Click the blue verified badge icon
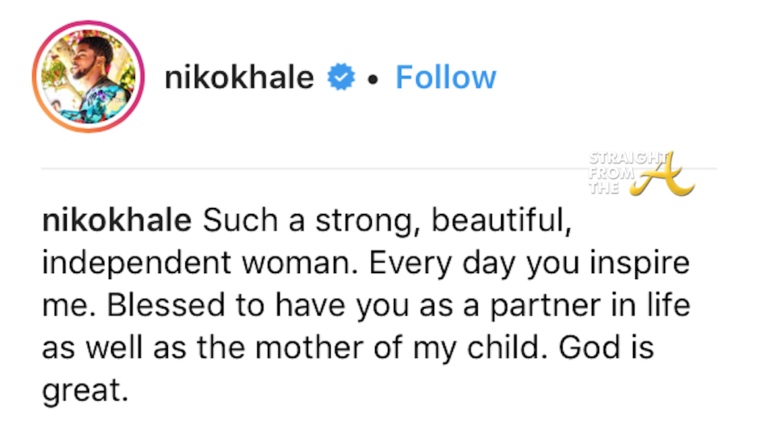This screenshot has width=768, height=421. tap(343, 78)
